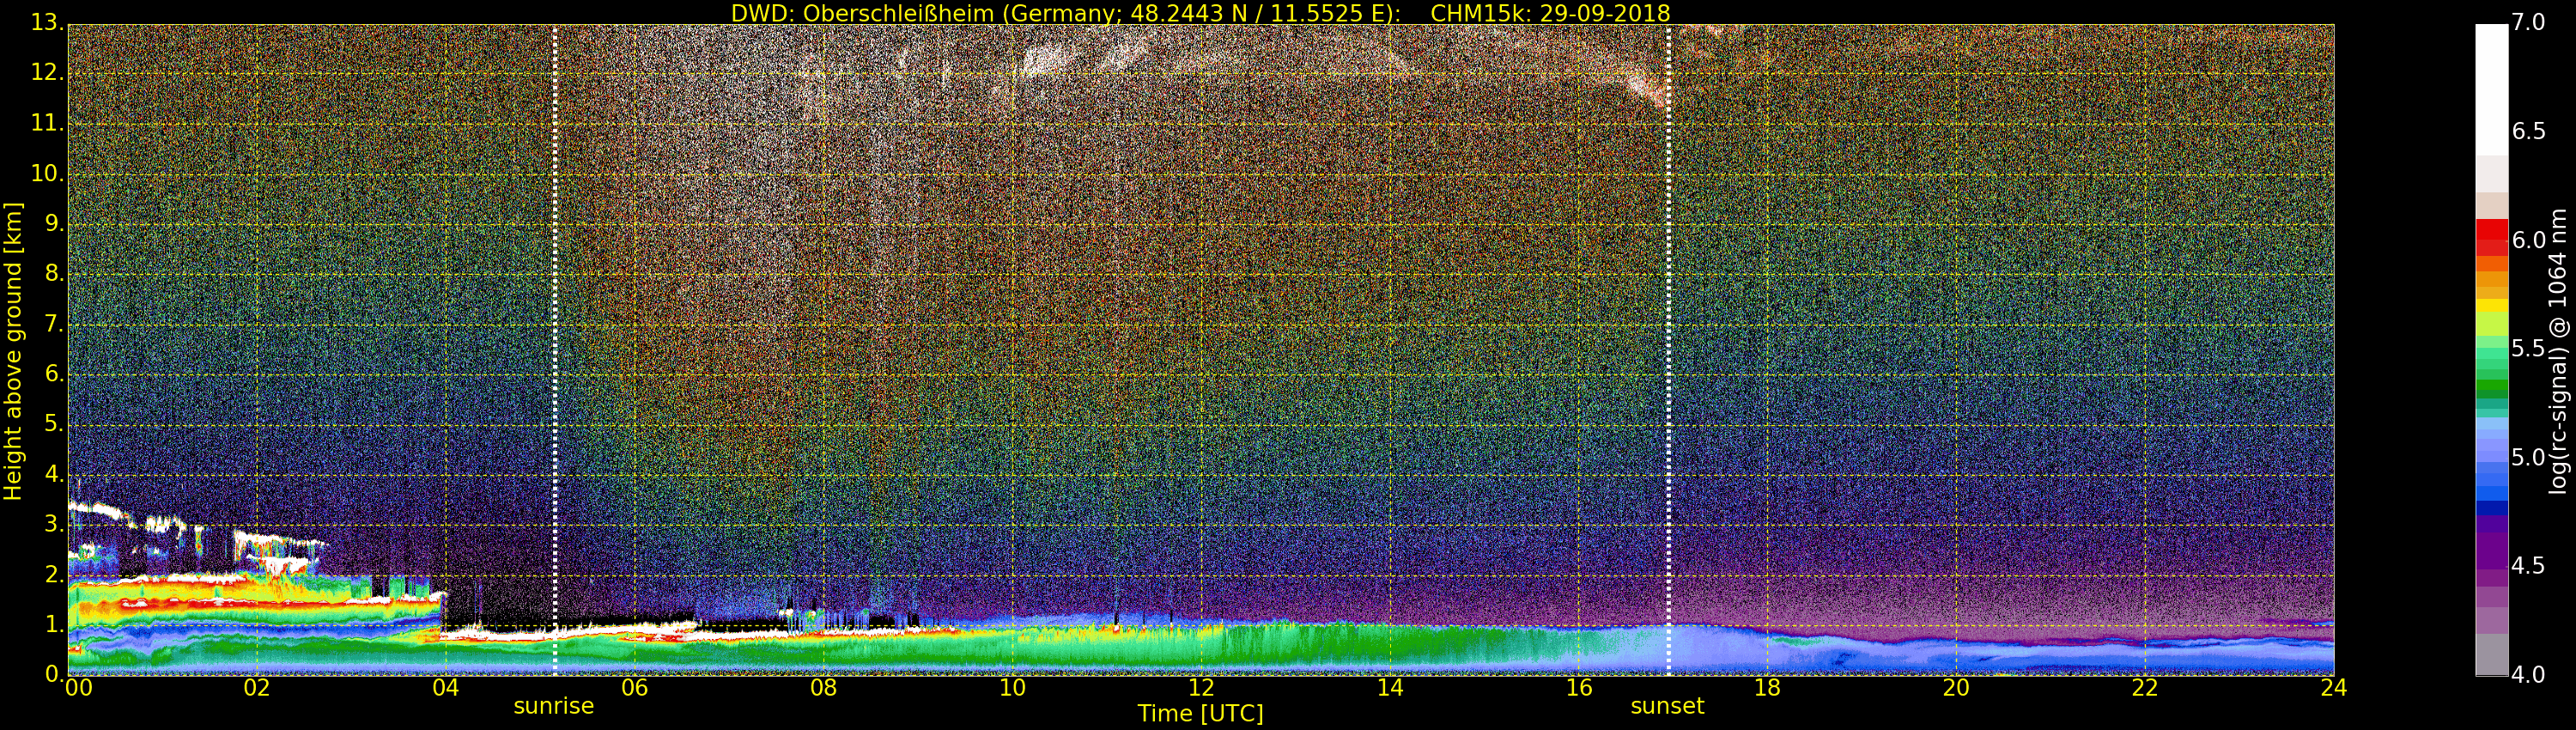
Task: Select the blue colorbar band near 5.0
Action: coord(2491,460)
